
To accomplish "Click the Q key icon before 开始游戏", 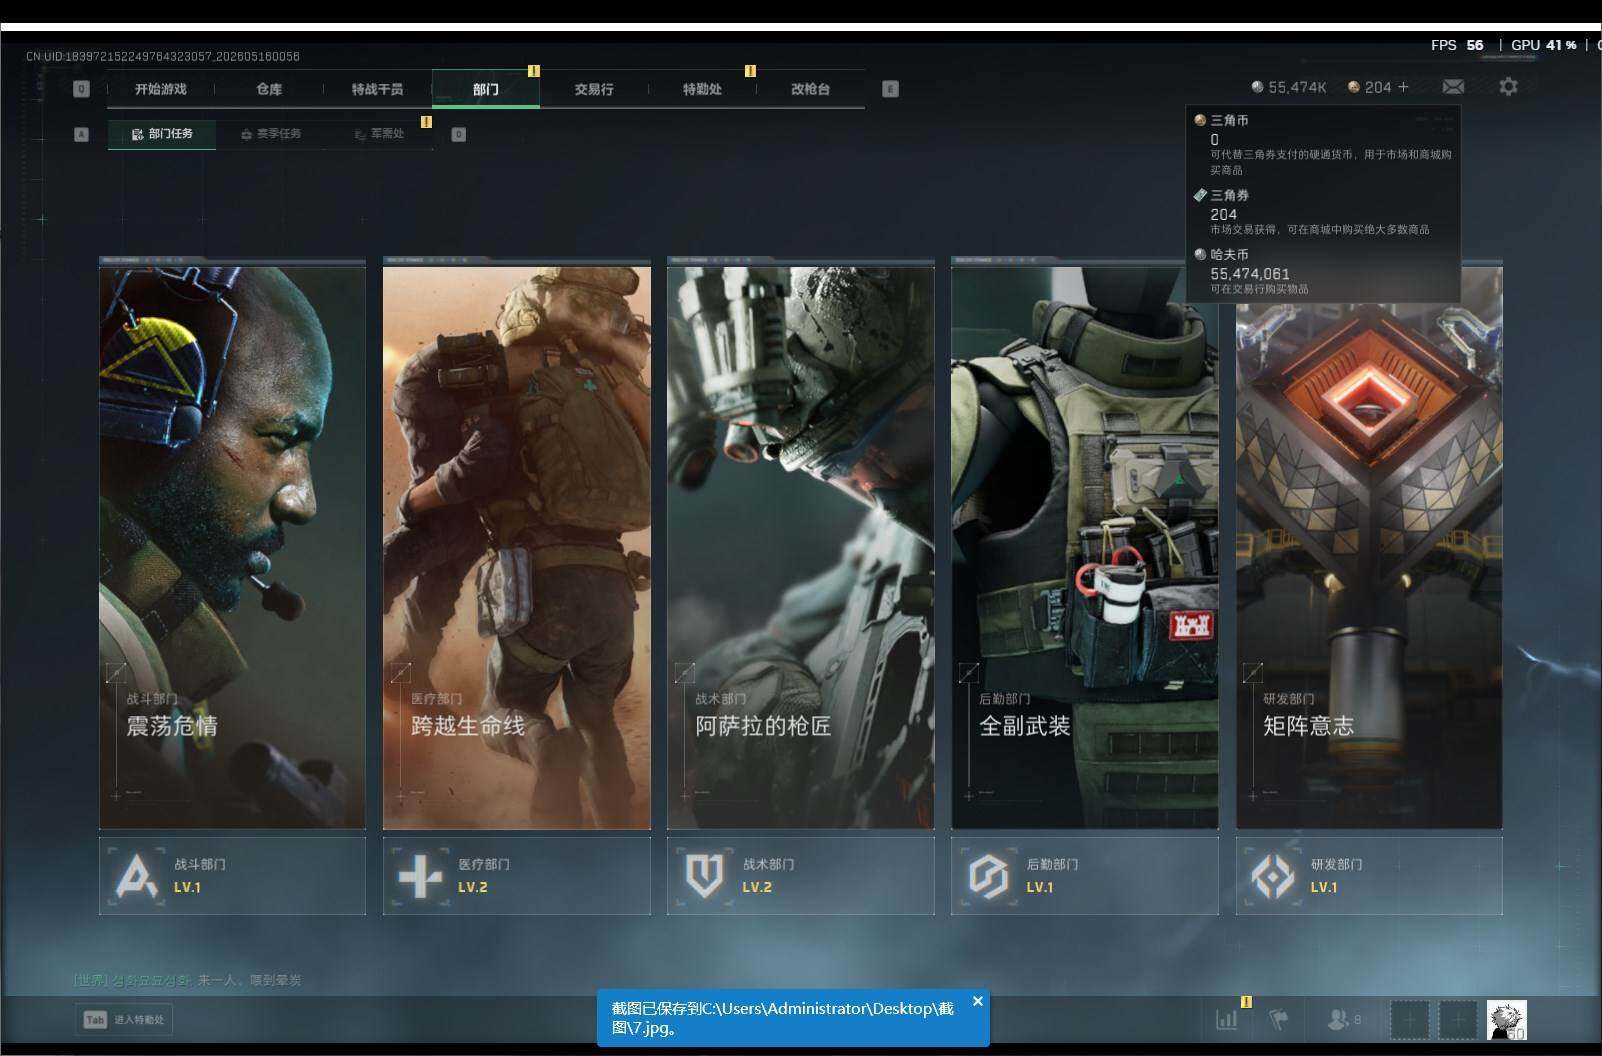I will [82, 89].
